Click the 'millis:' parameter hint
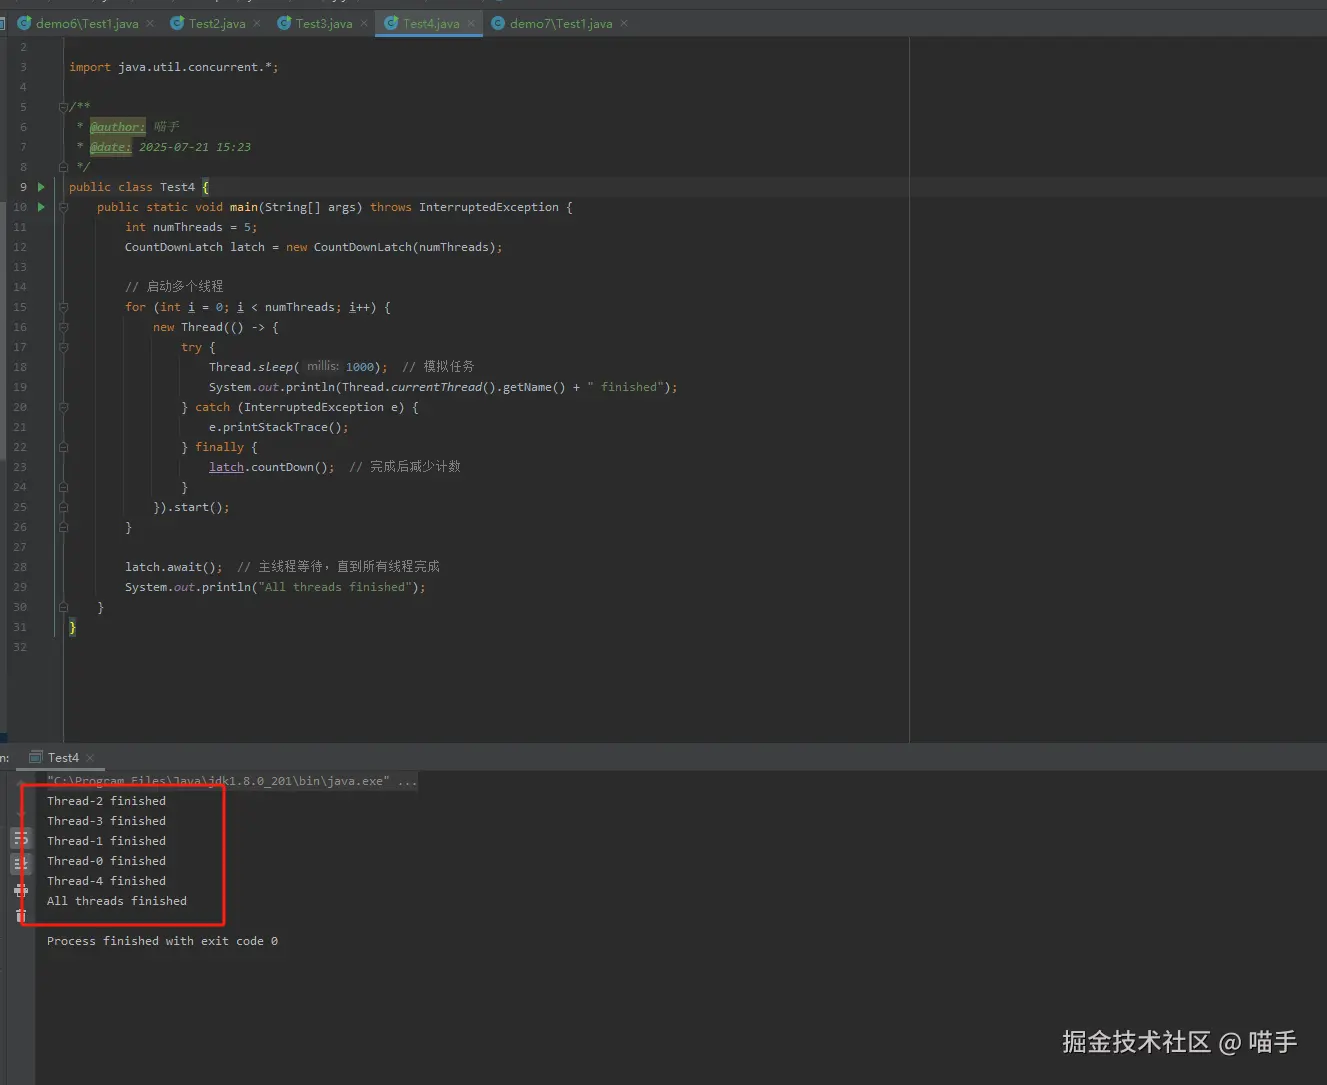This screenshot has height=1085, width=1327. [x=322, y=367]
